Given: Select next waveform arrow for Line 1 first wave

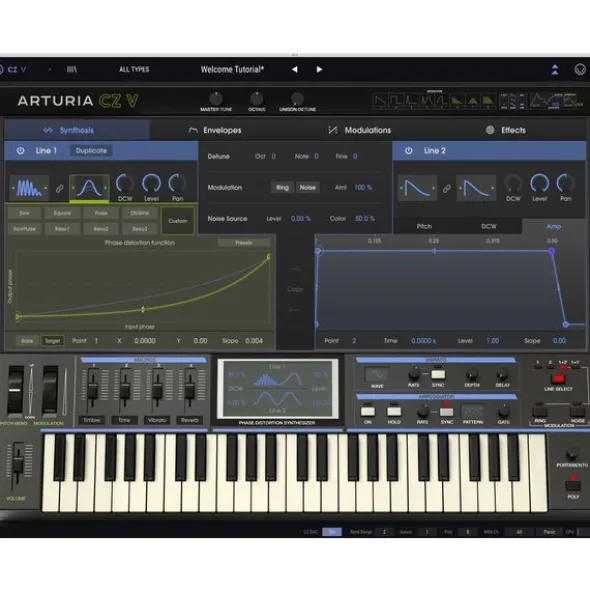Looking at the screenshot, I should (x=46, y=188).
